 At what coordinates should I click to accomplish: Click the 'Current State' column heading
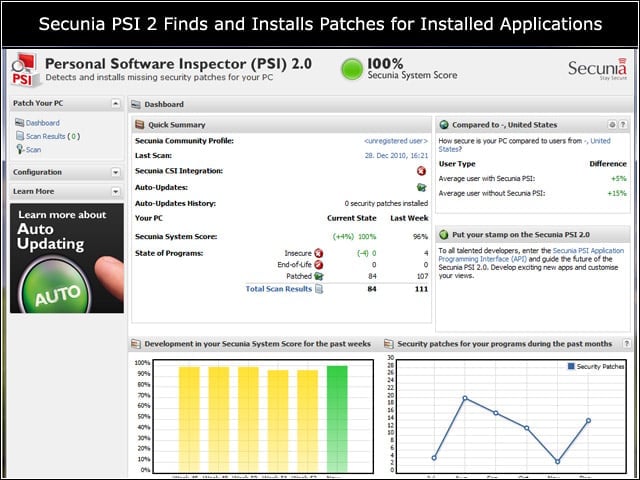coord(351,218)
